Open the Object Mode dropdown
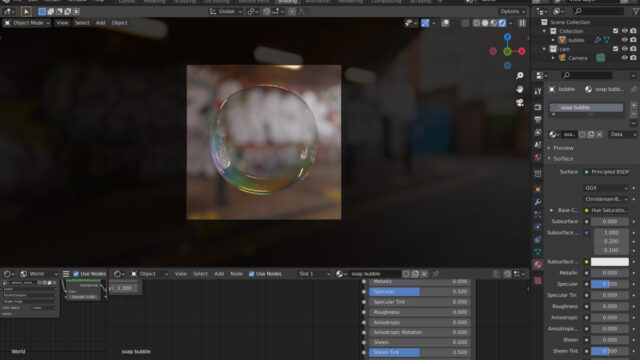Screen dimensions: 640x360 coord(27,23)
